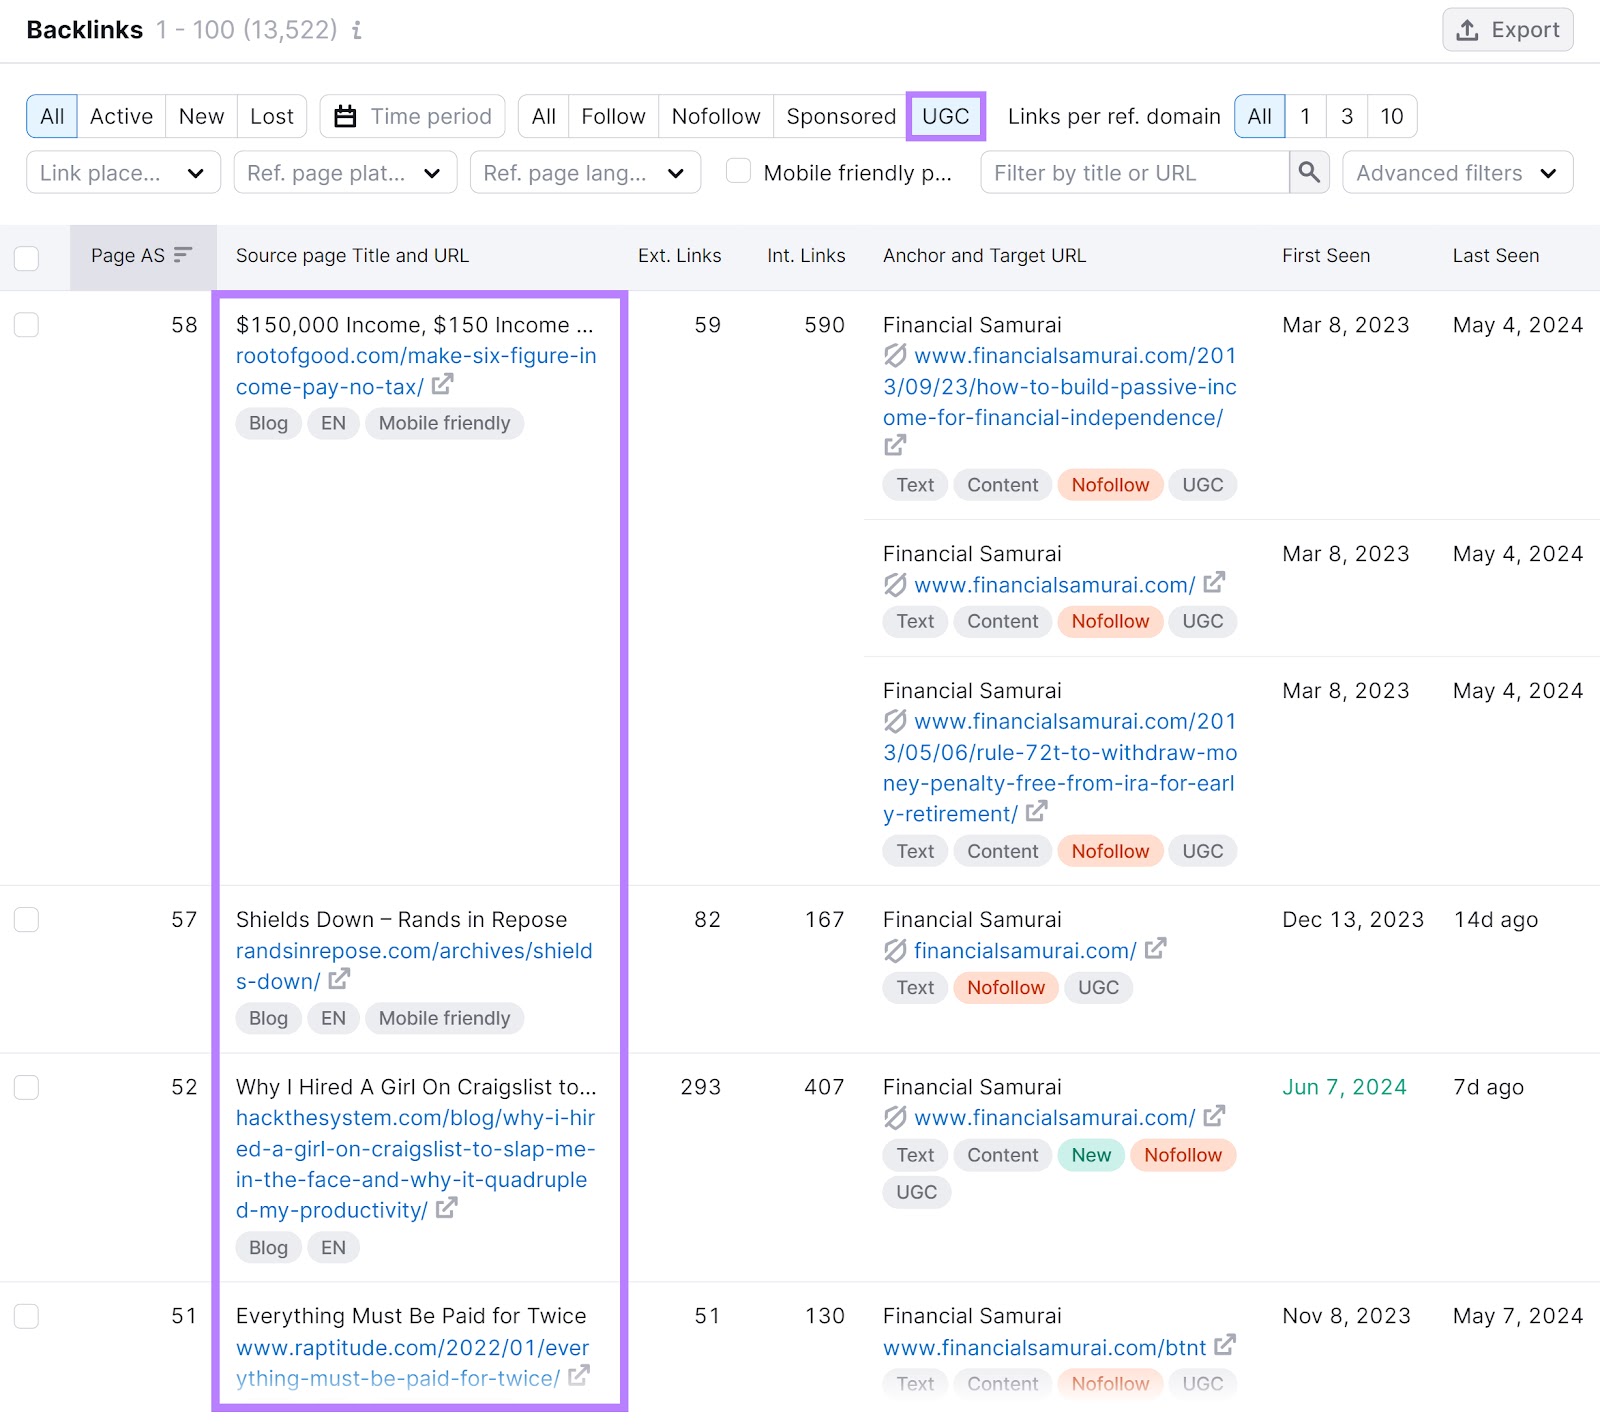Click the search magnifier in the filter field

(x=1309, y=172)
